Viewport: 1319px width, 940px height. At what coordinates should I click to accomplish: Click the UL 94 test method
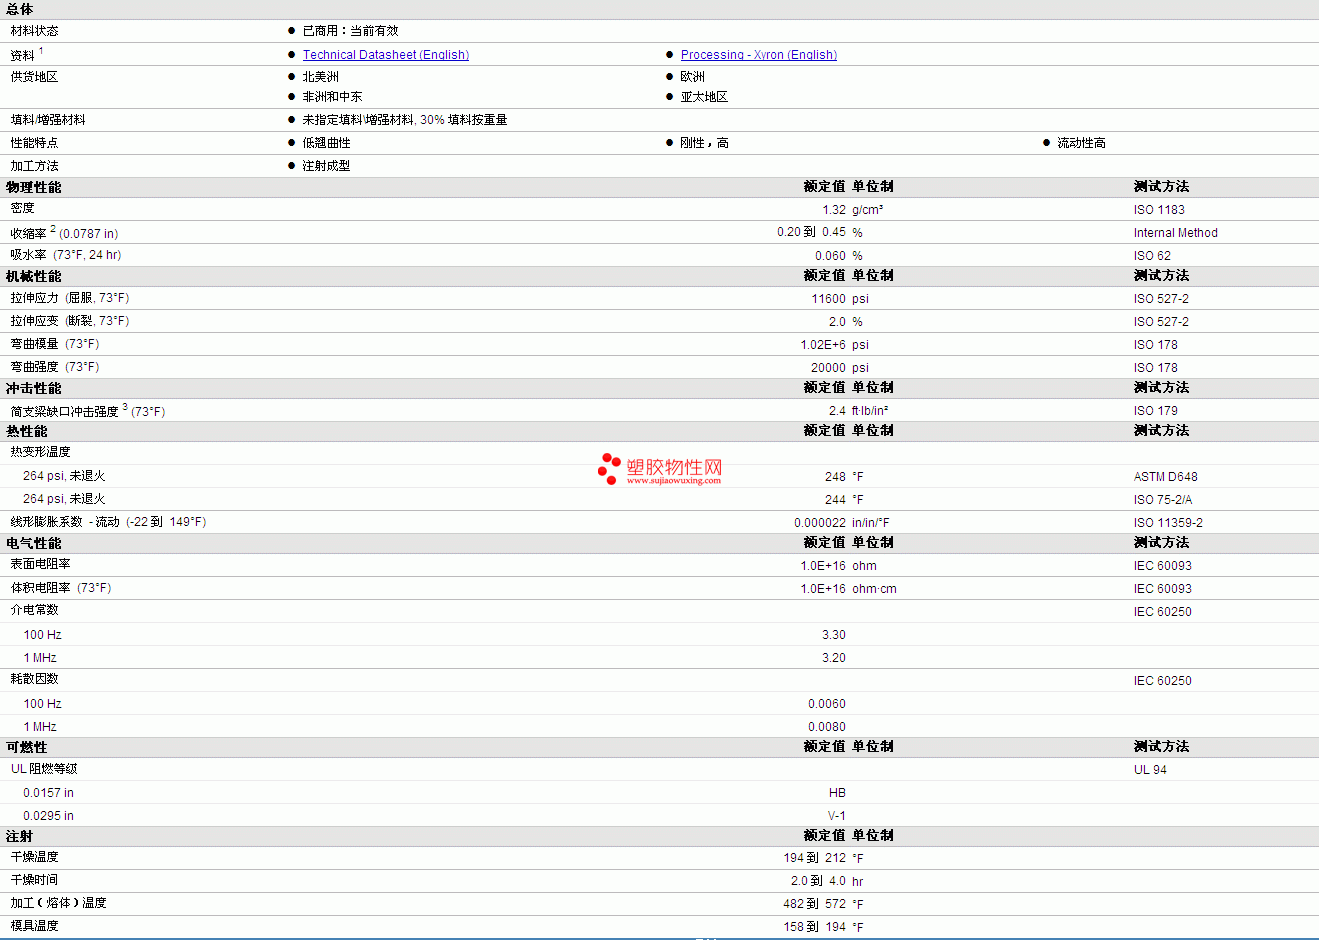tap(1150, 770)
